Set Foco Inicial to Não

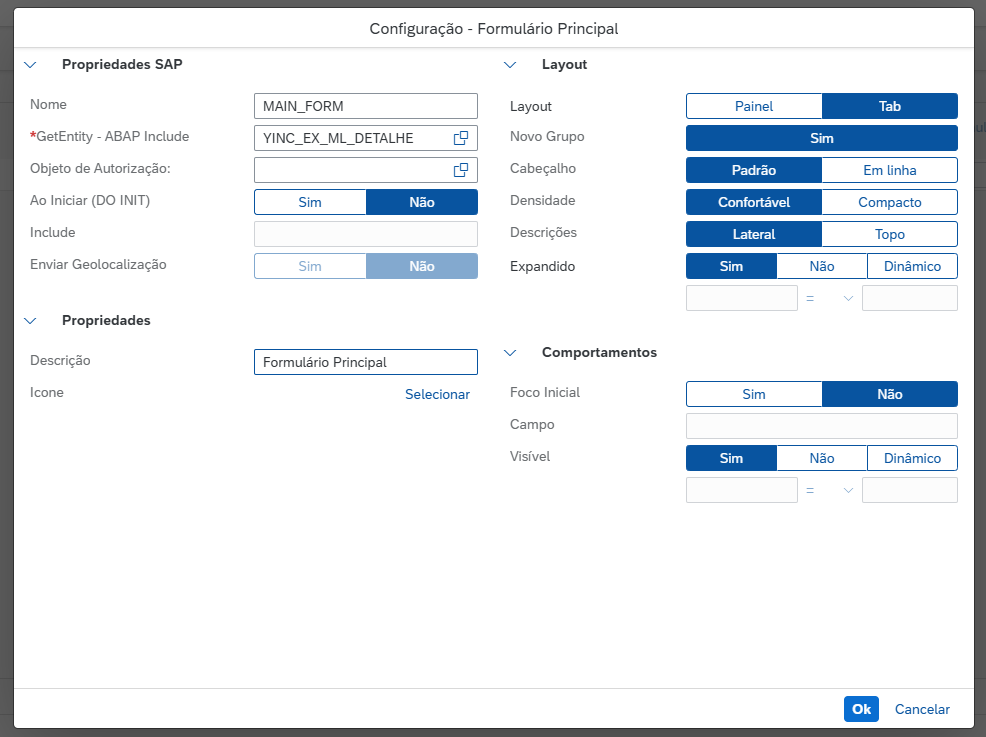(890, 394)
